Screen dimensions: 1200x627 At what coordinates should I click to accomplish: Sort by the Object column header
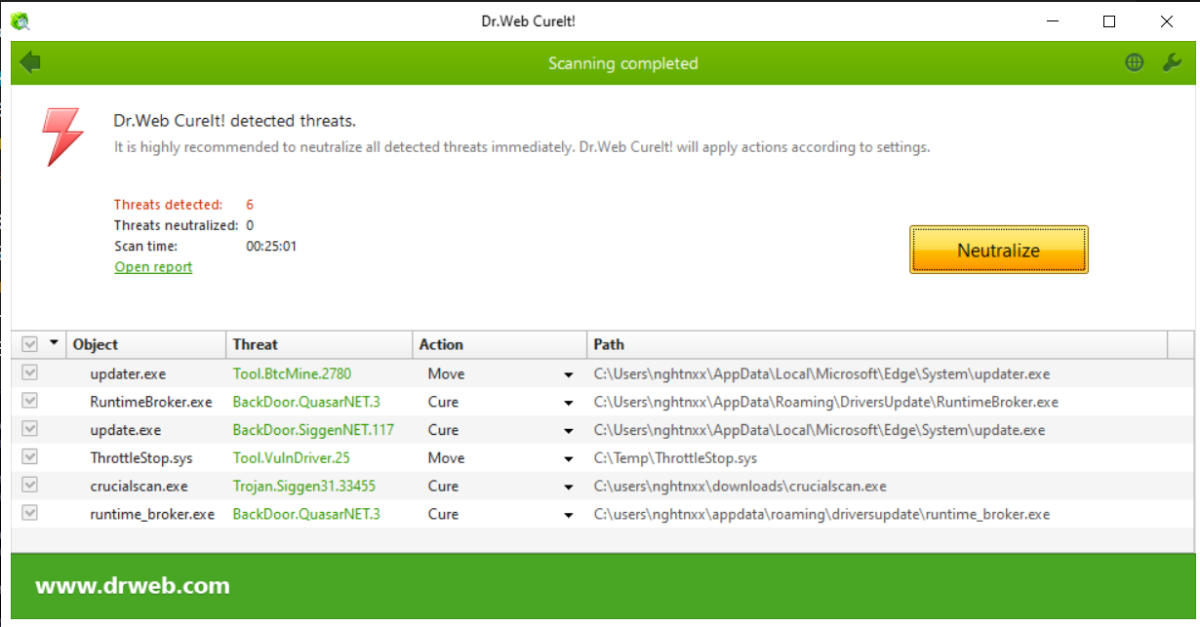(146, 344)
